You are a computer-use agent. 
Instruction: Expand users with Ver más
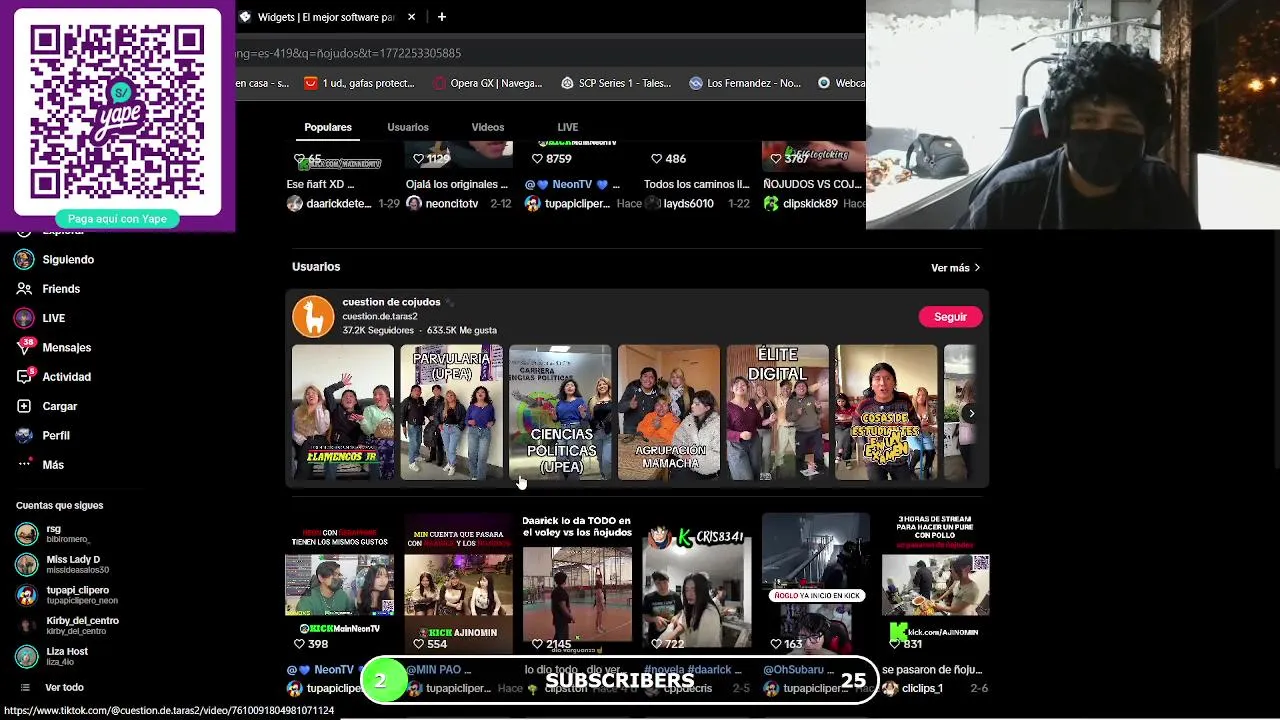coord(955,268)
